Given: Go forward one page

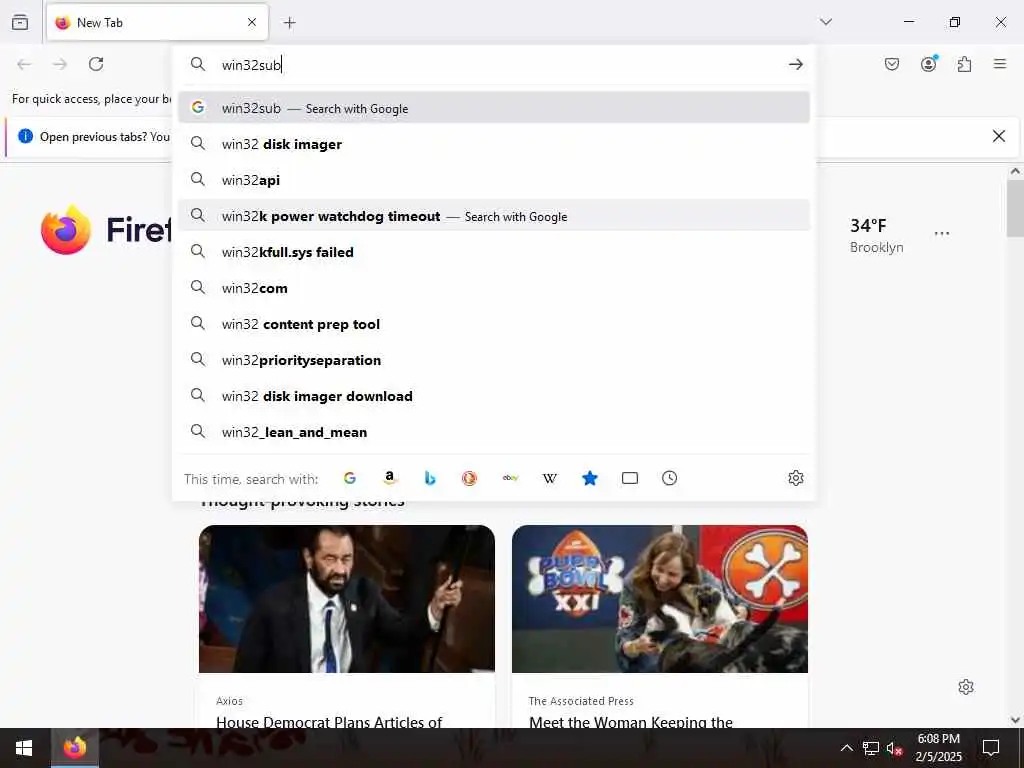Looking at the screenshot, I should (60, 64).
